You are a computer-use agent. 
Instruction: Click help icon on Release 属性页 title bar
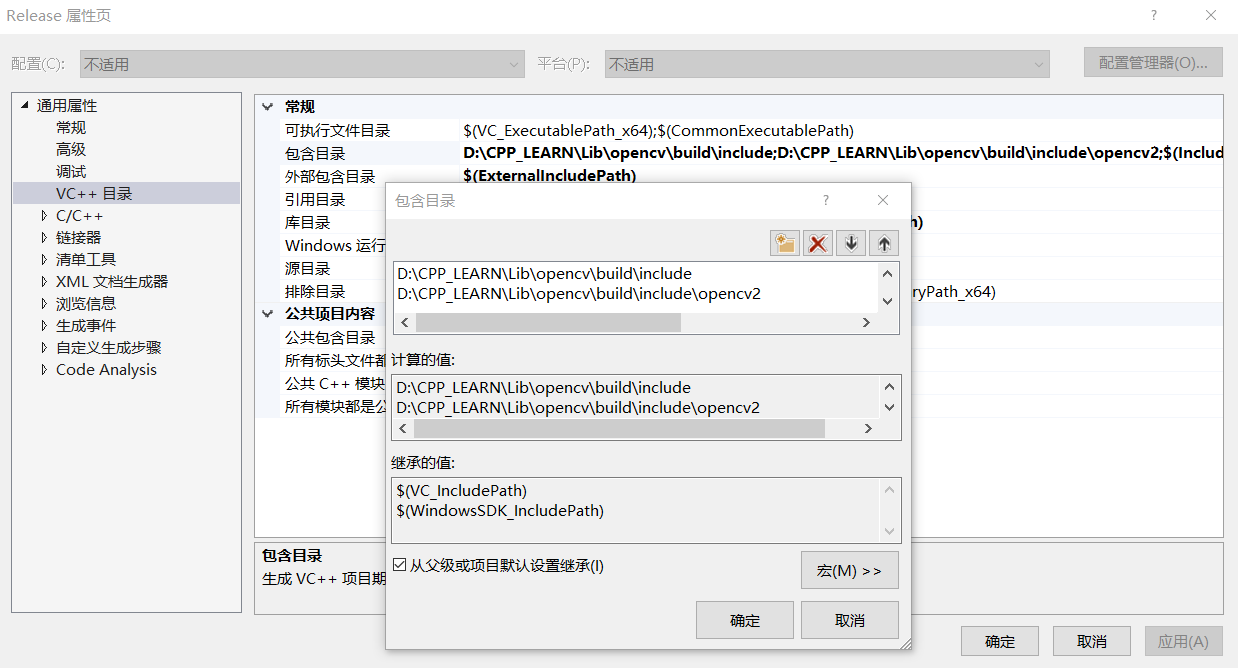(x=1153, y=15)
